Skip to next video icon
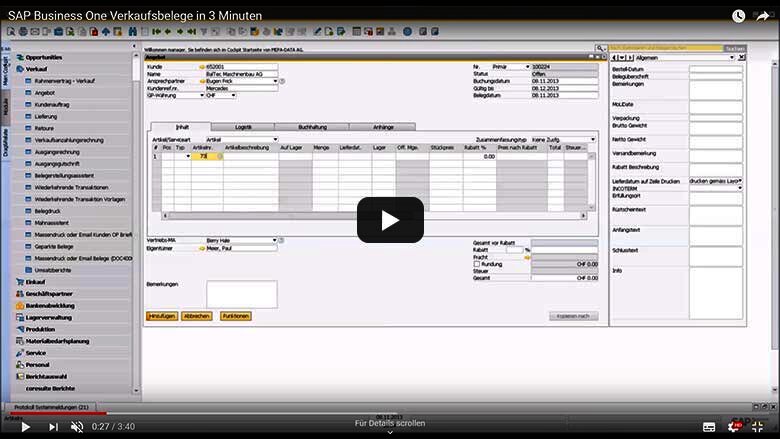 click(x=52, y=427)
